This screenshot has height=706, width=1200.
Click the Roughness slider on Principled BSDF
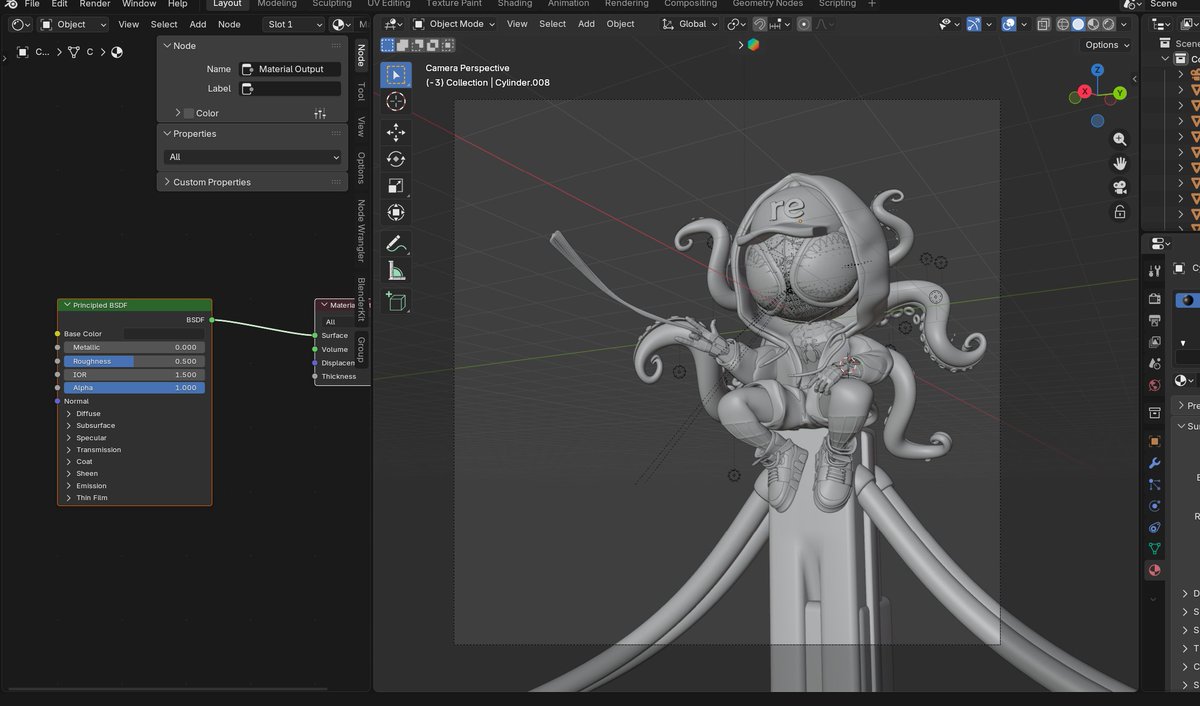click(134, 361)
